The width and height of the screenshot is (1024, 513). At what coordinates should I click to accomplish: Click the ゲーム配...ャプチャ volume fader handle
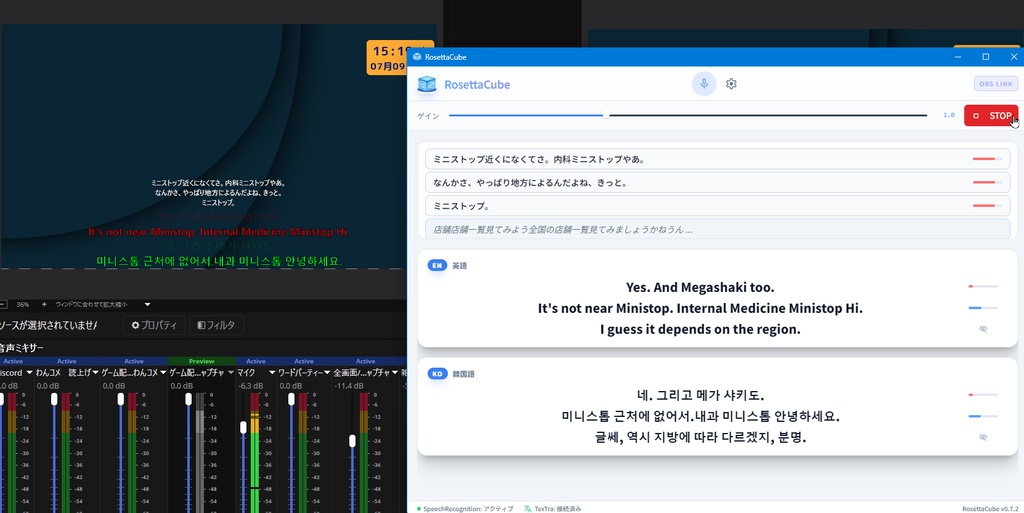pyautogui.click(x=188, y=399)
